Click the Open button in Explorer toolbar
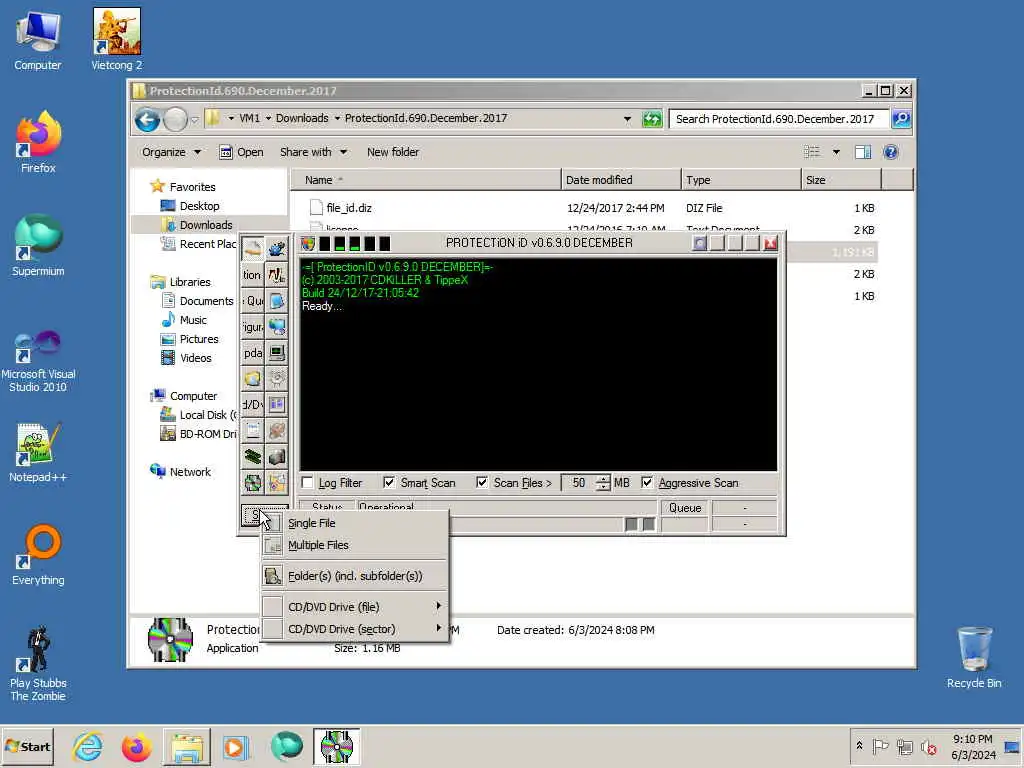This screenshot has height=768, width=1024. click(x=241, y=152)
